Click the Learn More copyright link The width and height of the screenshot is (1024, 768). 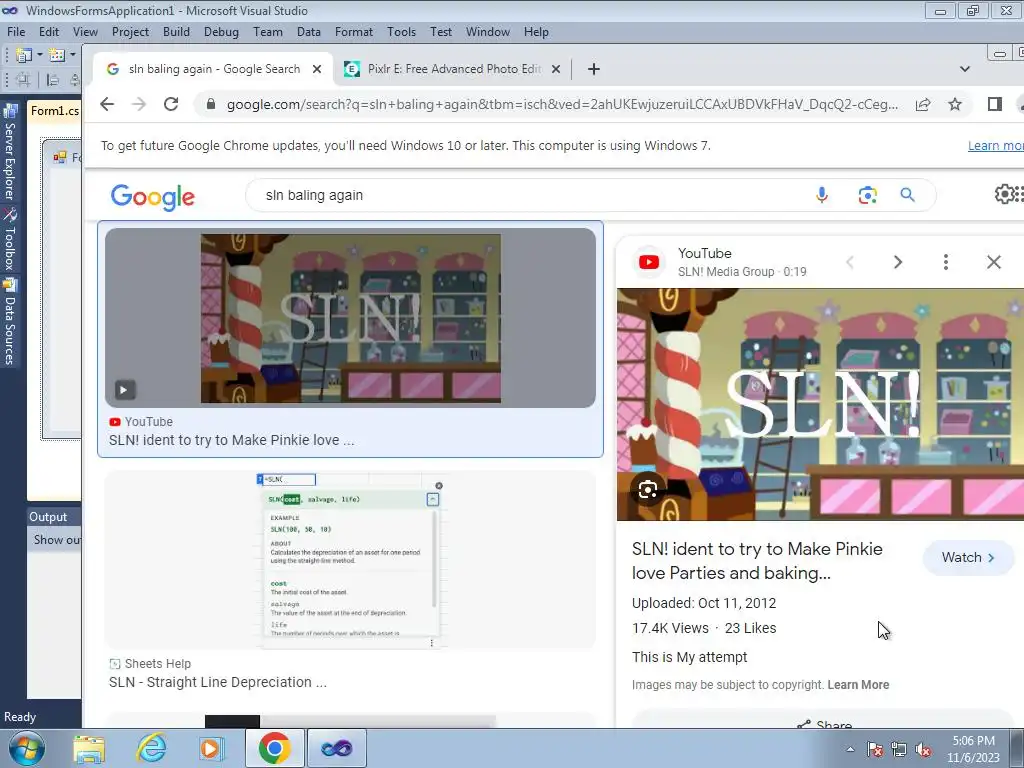pos(858,685)
